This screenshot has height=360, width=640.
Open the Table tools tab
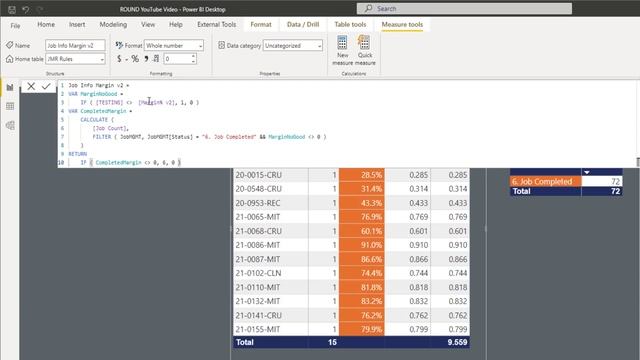point(350,24)
